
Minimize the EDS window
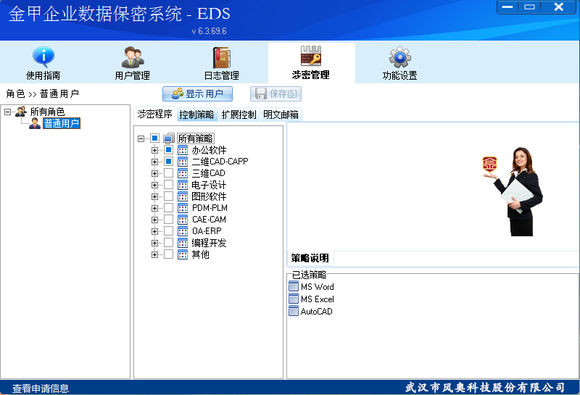point(508,7)
